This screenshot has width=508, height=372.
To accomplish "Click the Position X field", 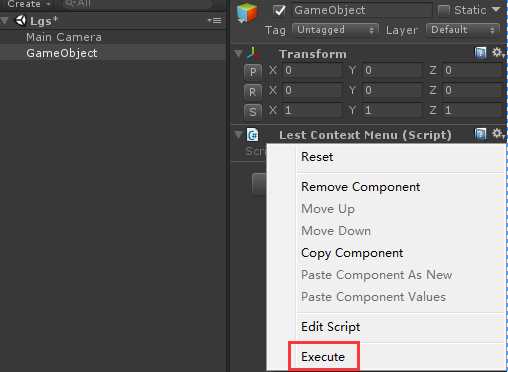I will coord(312,70).
